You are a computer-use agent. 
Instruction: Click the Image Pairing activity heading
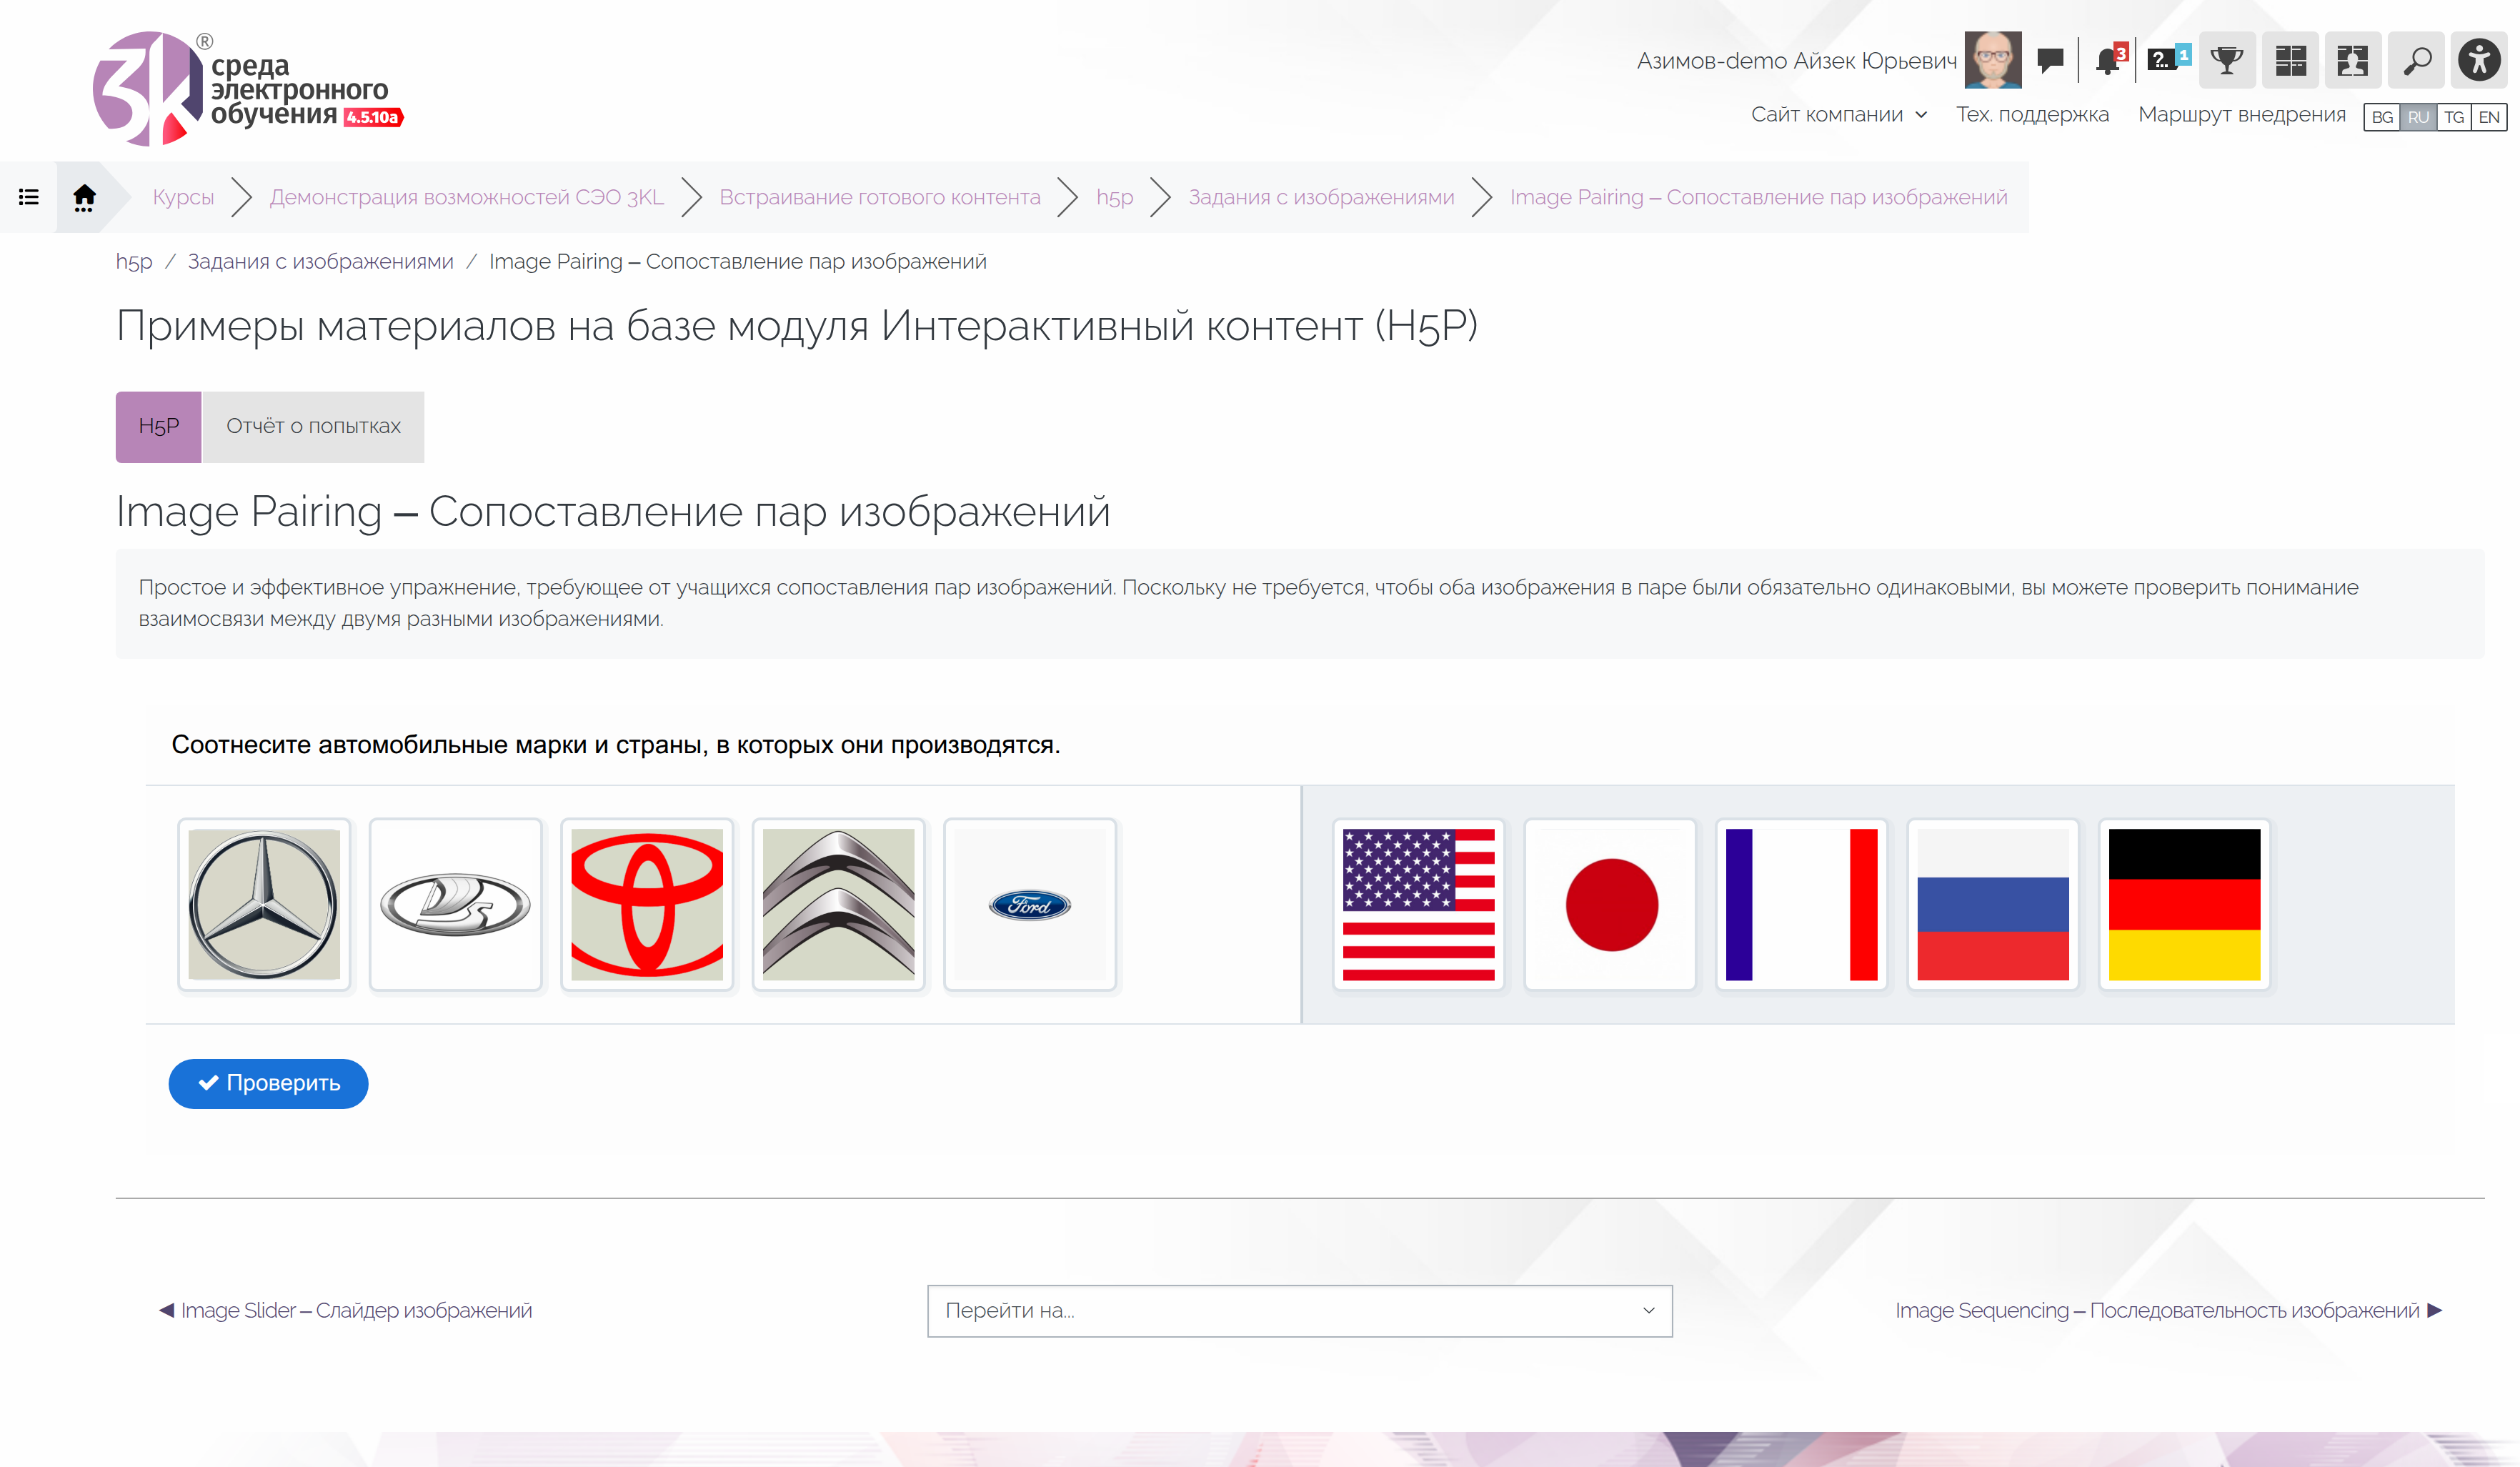(613, 512)
